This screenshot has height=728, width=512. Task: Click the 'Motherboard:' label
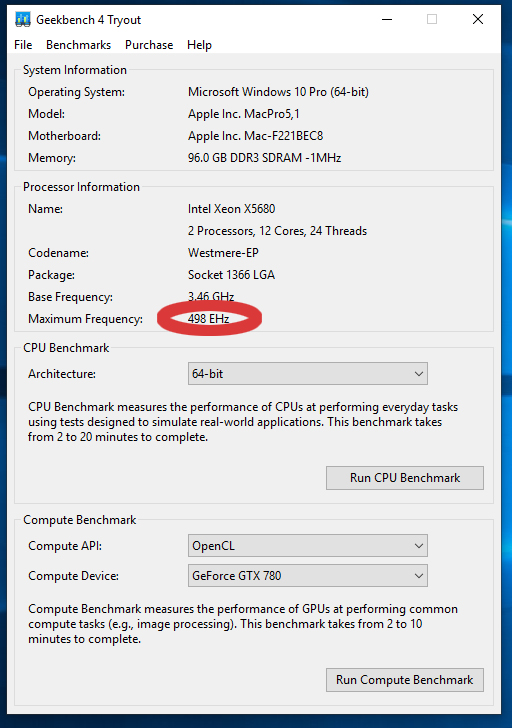(65, 136)
